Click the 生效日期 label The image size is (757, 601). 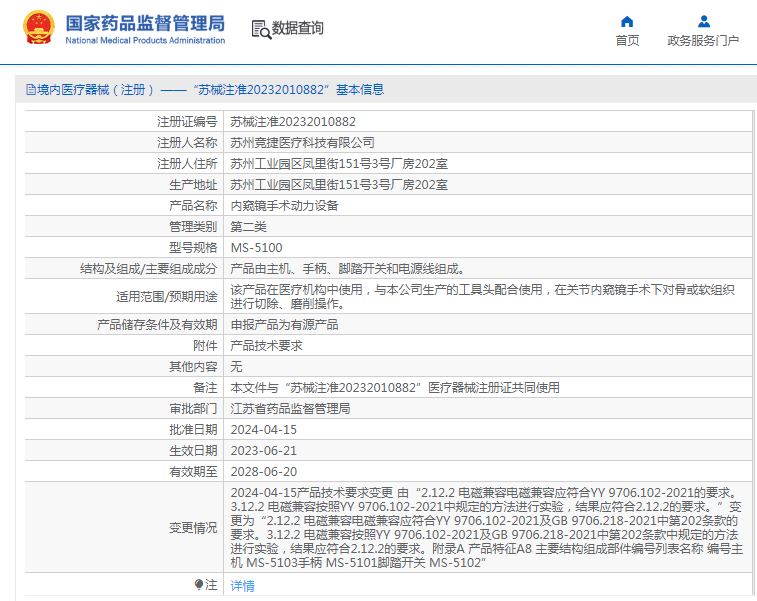click(193, 451)
